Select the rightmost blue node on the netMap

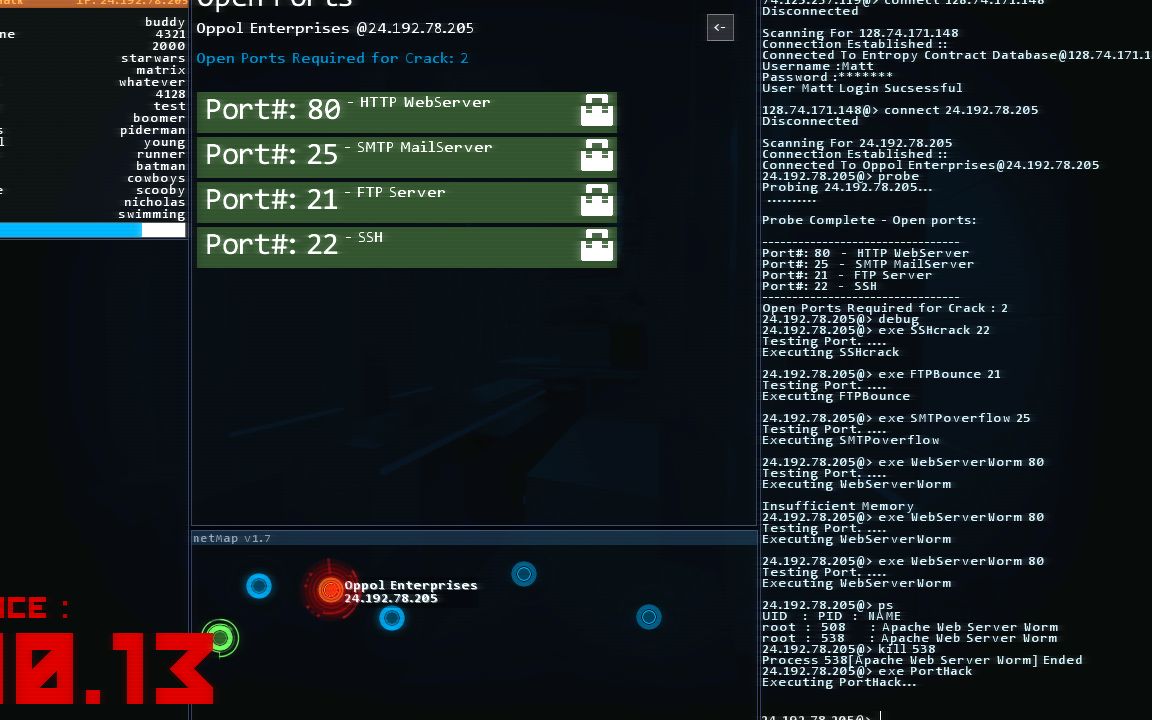pos(649,616)
